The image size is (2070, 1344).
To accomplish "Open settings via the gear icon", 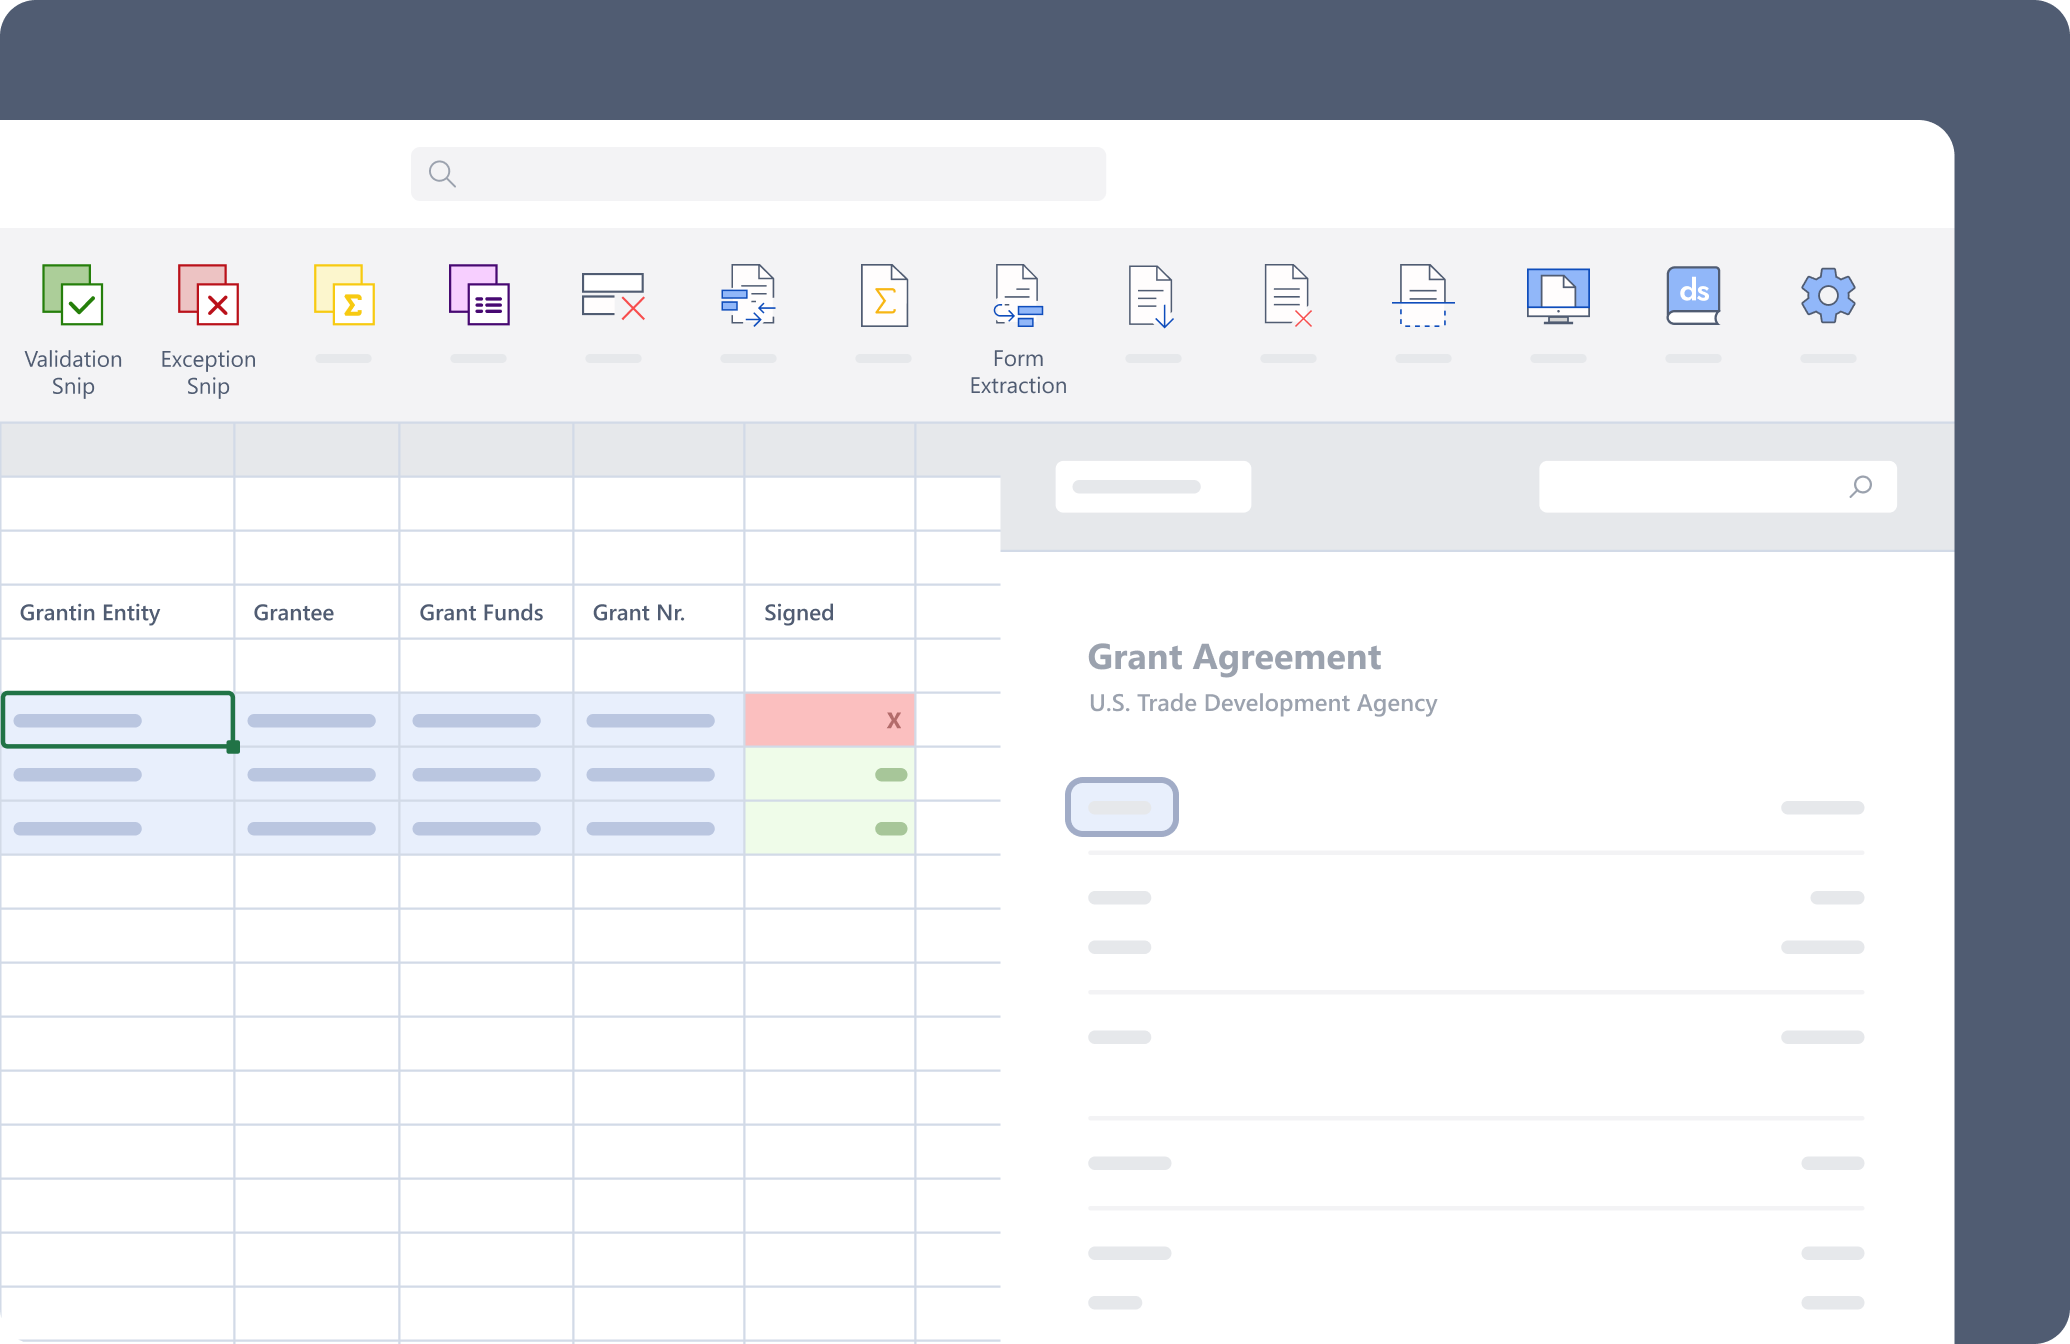I will point(1828,295).
